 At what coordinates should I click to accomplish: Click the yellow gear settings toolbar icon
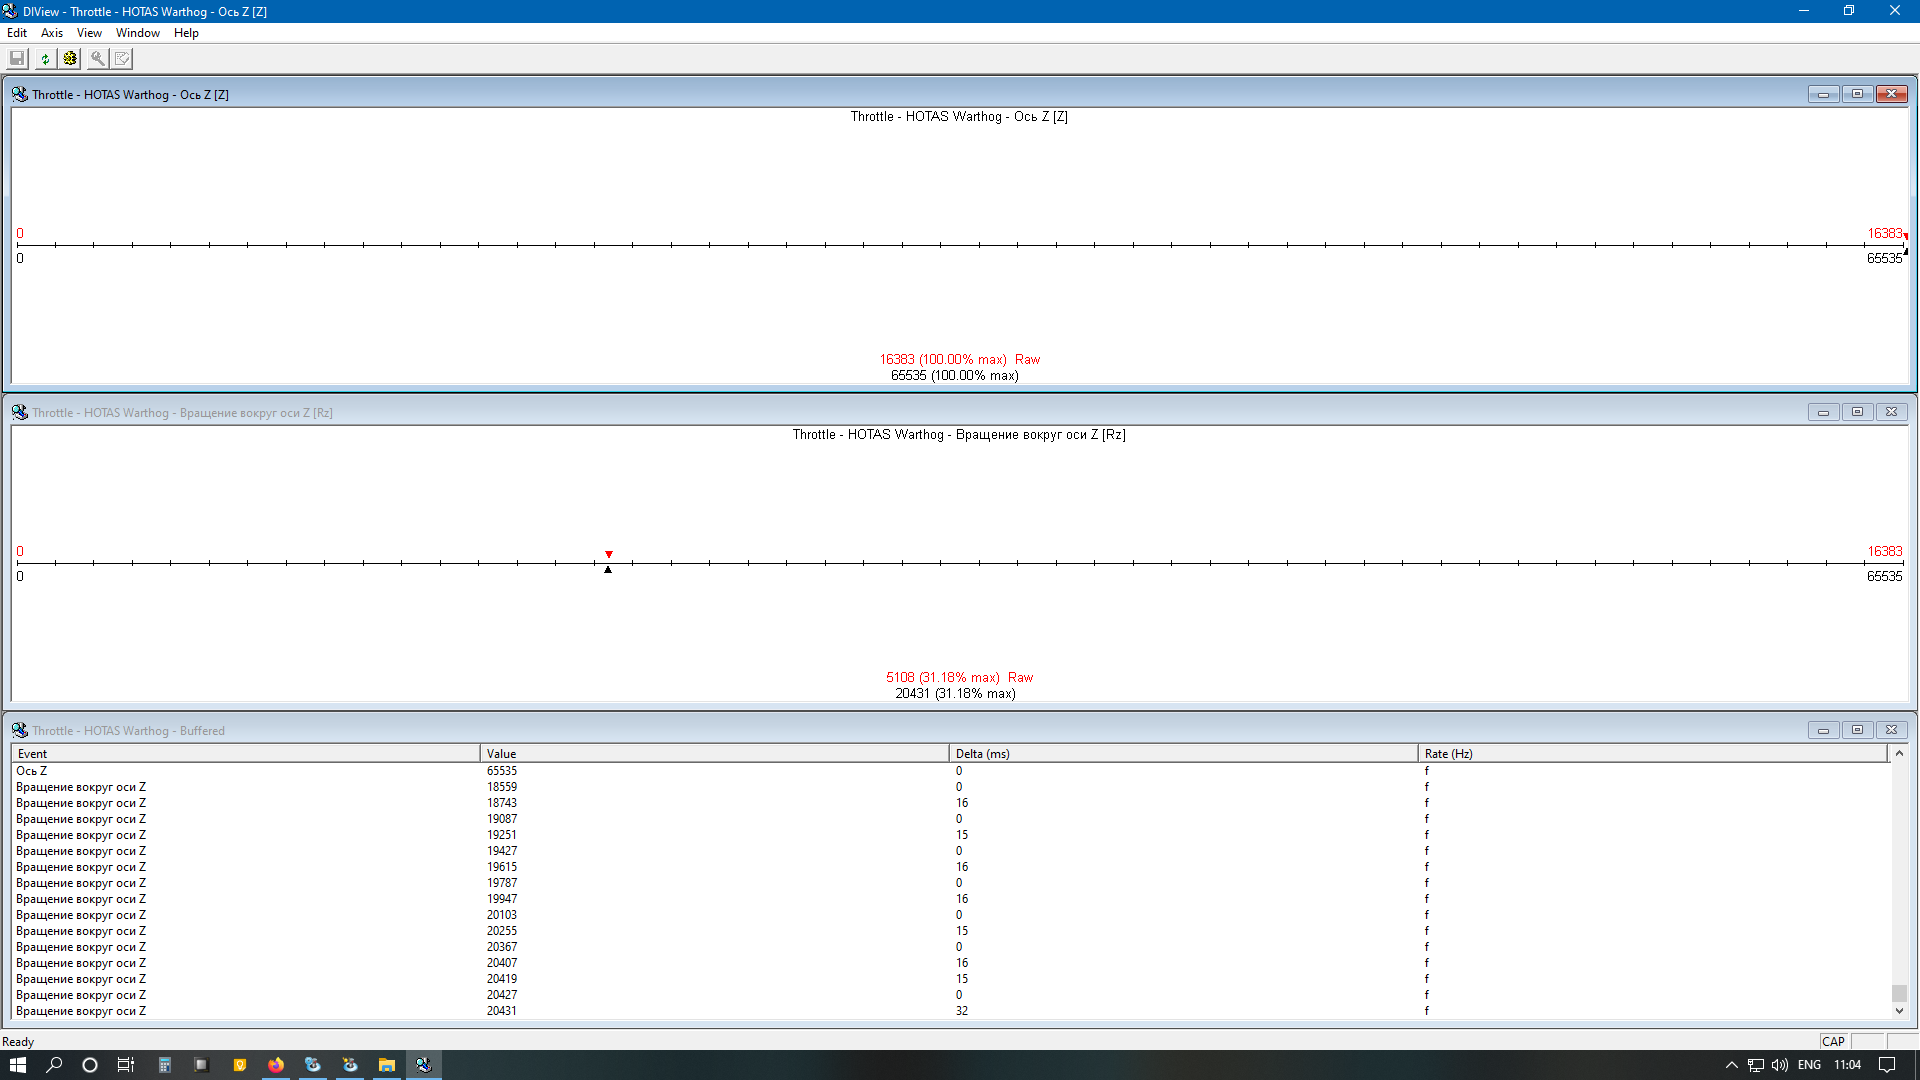coord(70,59)
